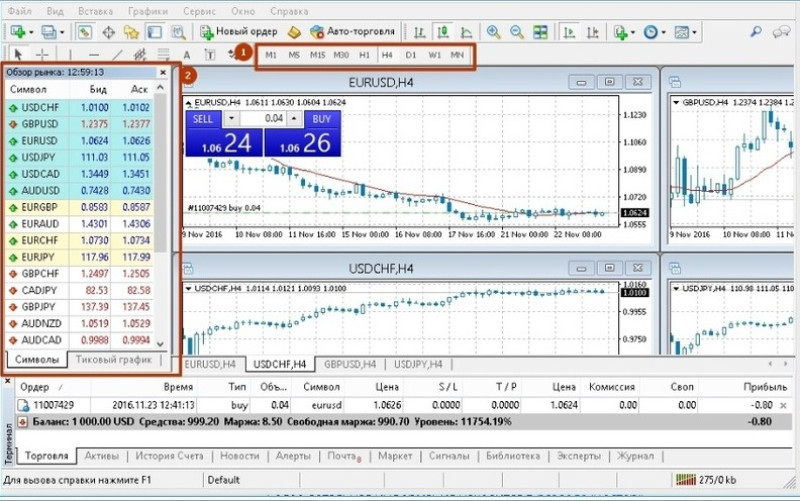800x501 pixels.
Task: Click the zoom out magnifier icon
Action: pos(517,32)
